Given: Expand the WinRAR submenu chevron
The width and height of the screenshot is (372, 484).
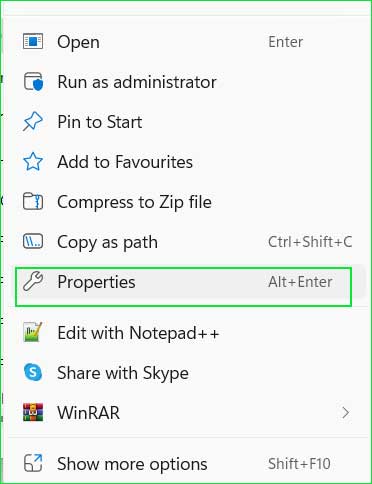Looking at the screenshot, I should click(x=346, y=413).
